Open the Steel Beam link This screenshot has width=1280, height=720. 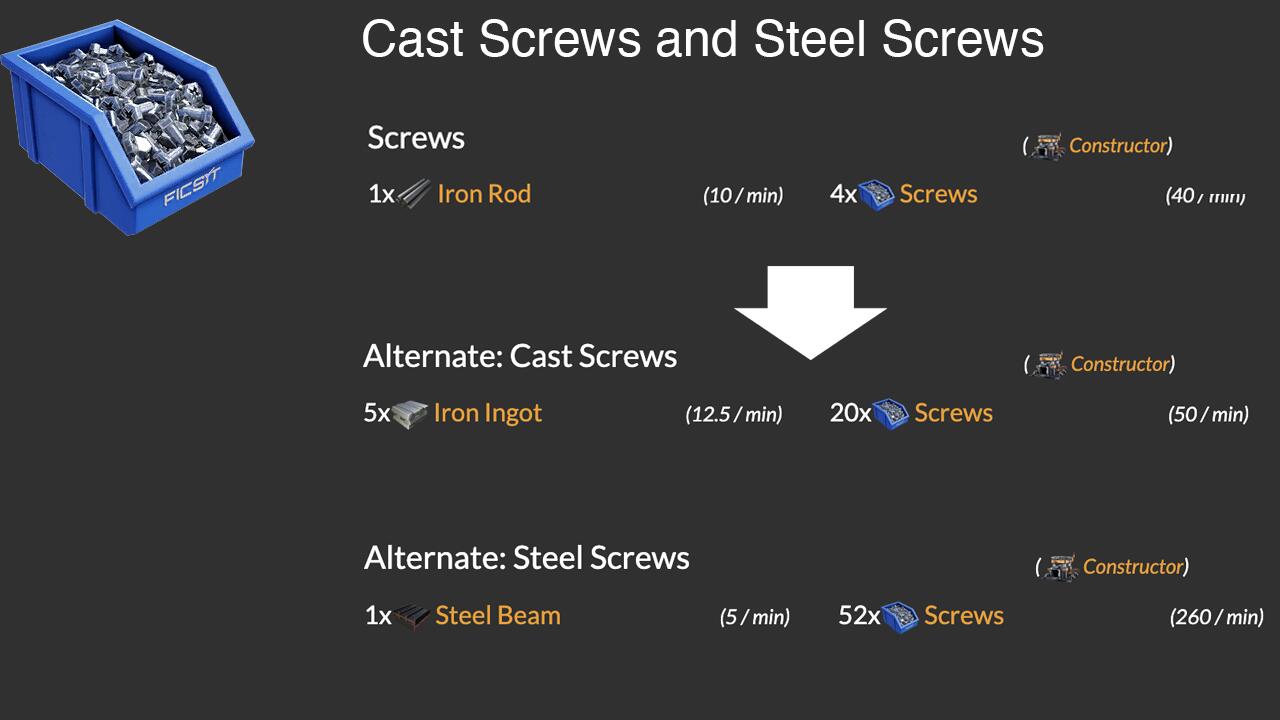point(498,615)
